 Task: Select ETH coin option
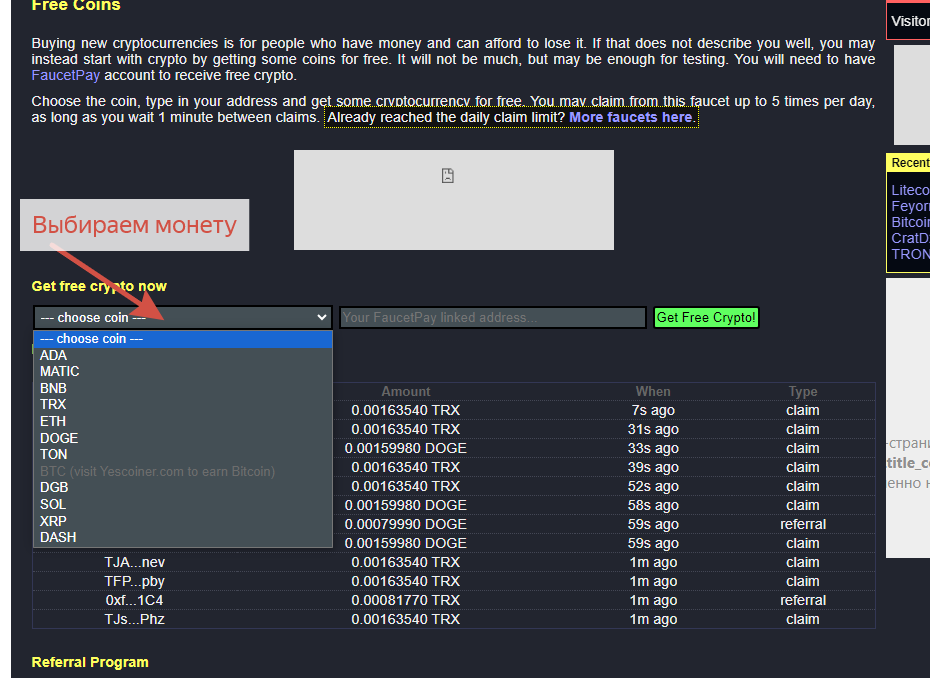(x=183, y=421)
